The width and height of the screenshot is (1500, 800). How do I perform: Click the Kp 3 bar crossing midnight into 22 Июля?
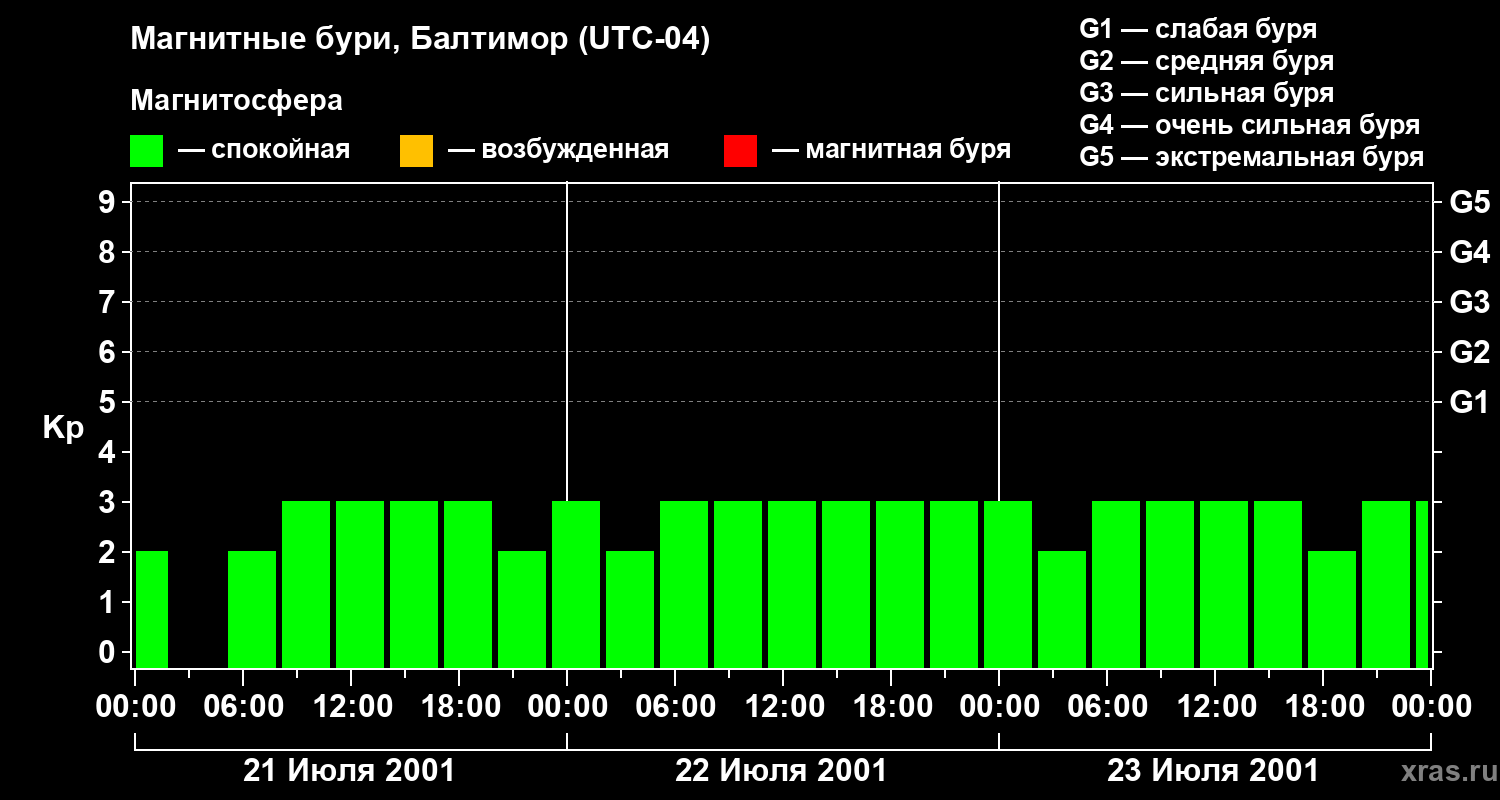pyautogui.click(x=576, y=584)
